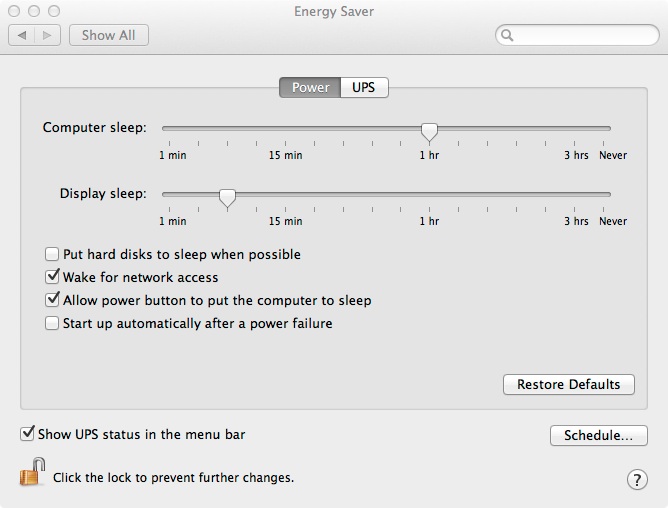
Task: Click the lock icon to prevent changes
Action: 32,472
